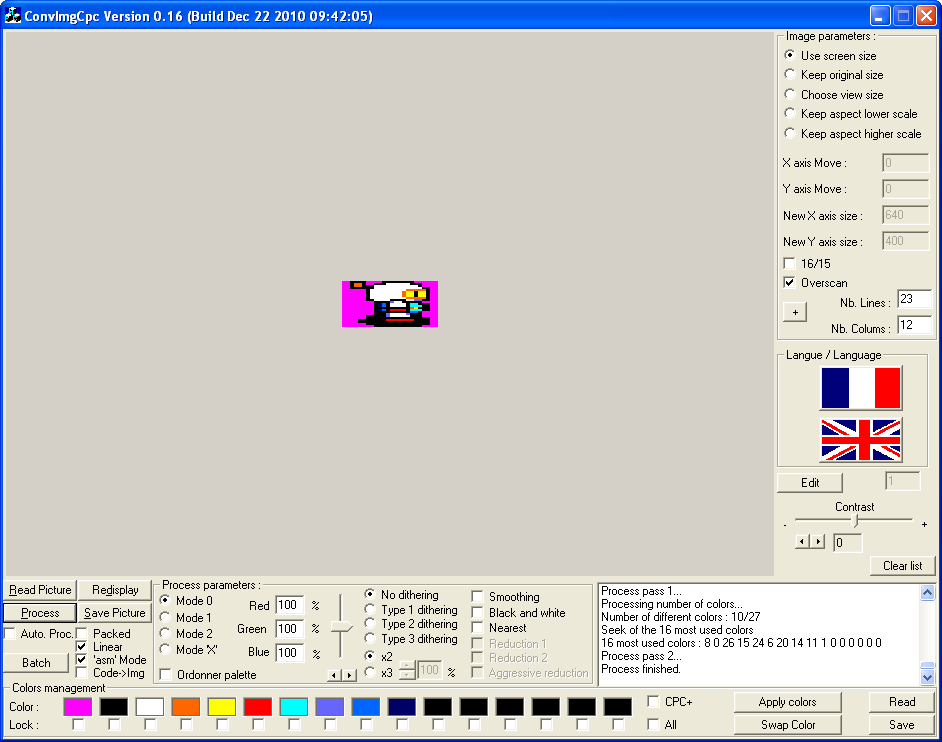The image size is (942, 742).
Task: Click the magenta color swatch
Action: (x=77, y=707)
